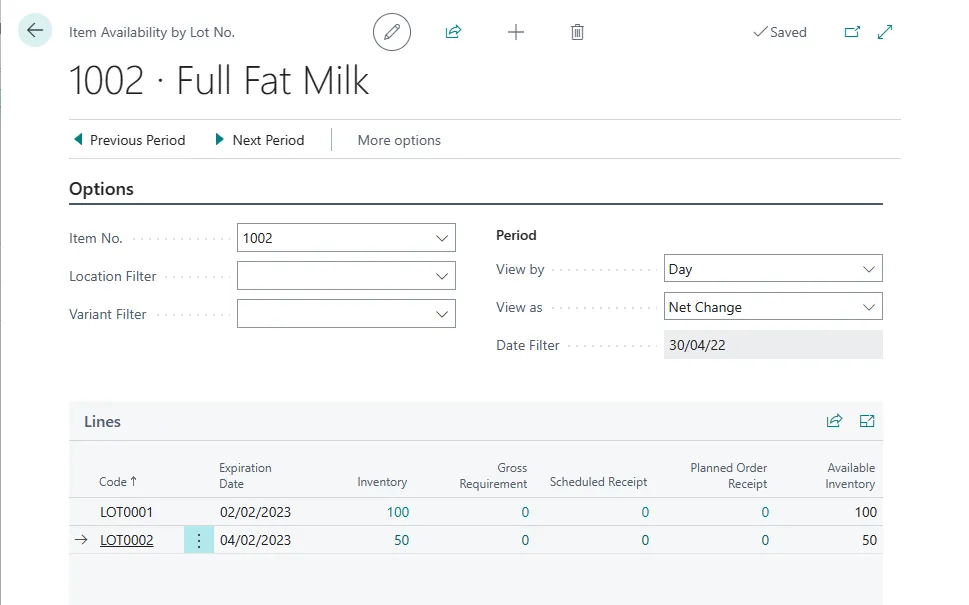Go to Previous Period
969x605 pixels.
click(130, 140)
